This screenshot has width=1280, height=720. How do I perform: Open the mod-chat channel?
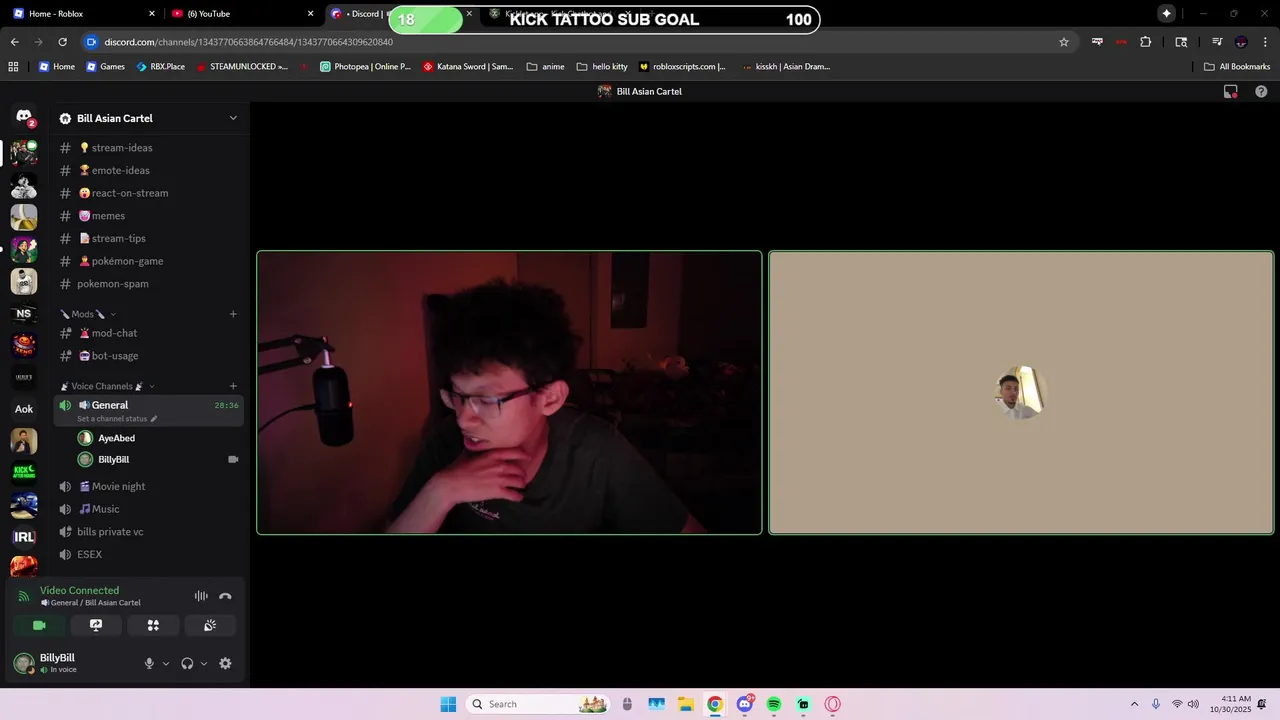(149, 333)
